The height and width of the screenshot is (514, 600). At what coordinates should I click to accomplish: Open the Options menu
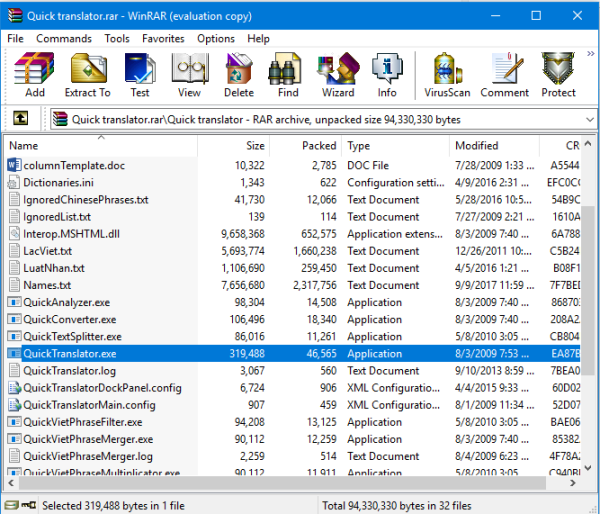click(x=216, y=39)
